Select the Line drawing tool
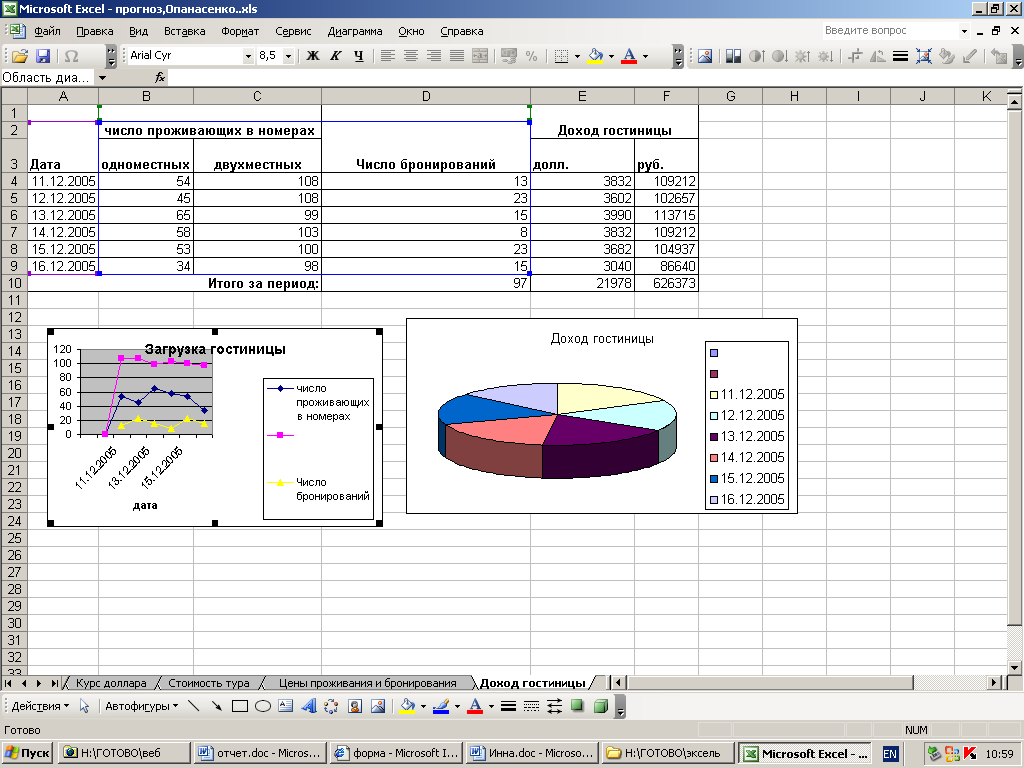 pyautogui.click(x=193, y=706)
